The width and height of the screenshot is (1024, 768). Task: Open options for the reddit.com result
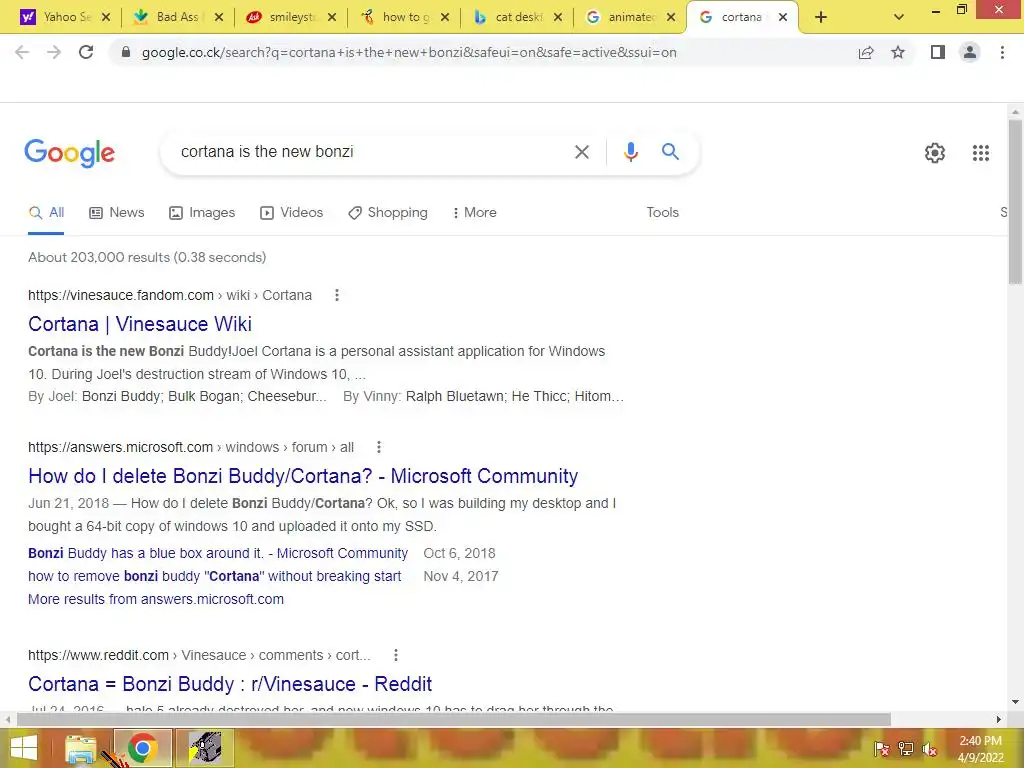point(396,655)
